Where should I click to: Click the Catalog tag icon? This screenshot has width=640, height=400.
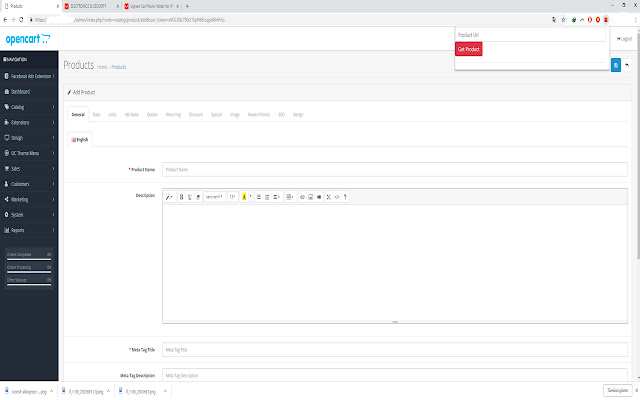click(7, 107)
